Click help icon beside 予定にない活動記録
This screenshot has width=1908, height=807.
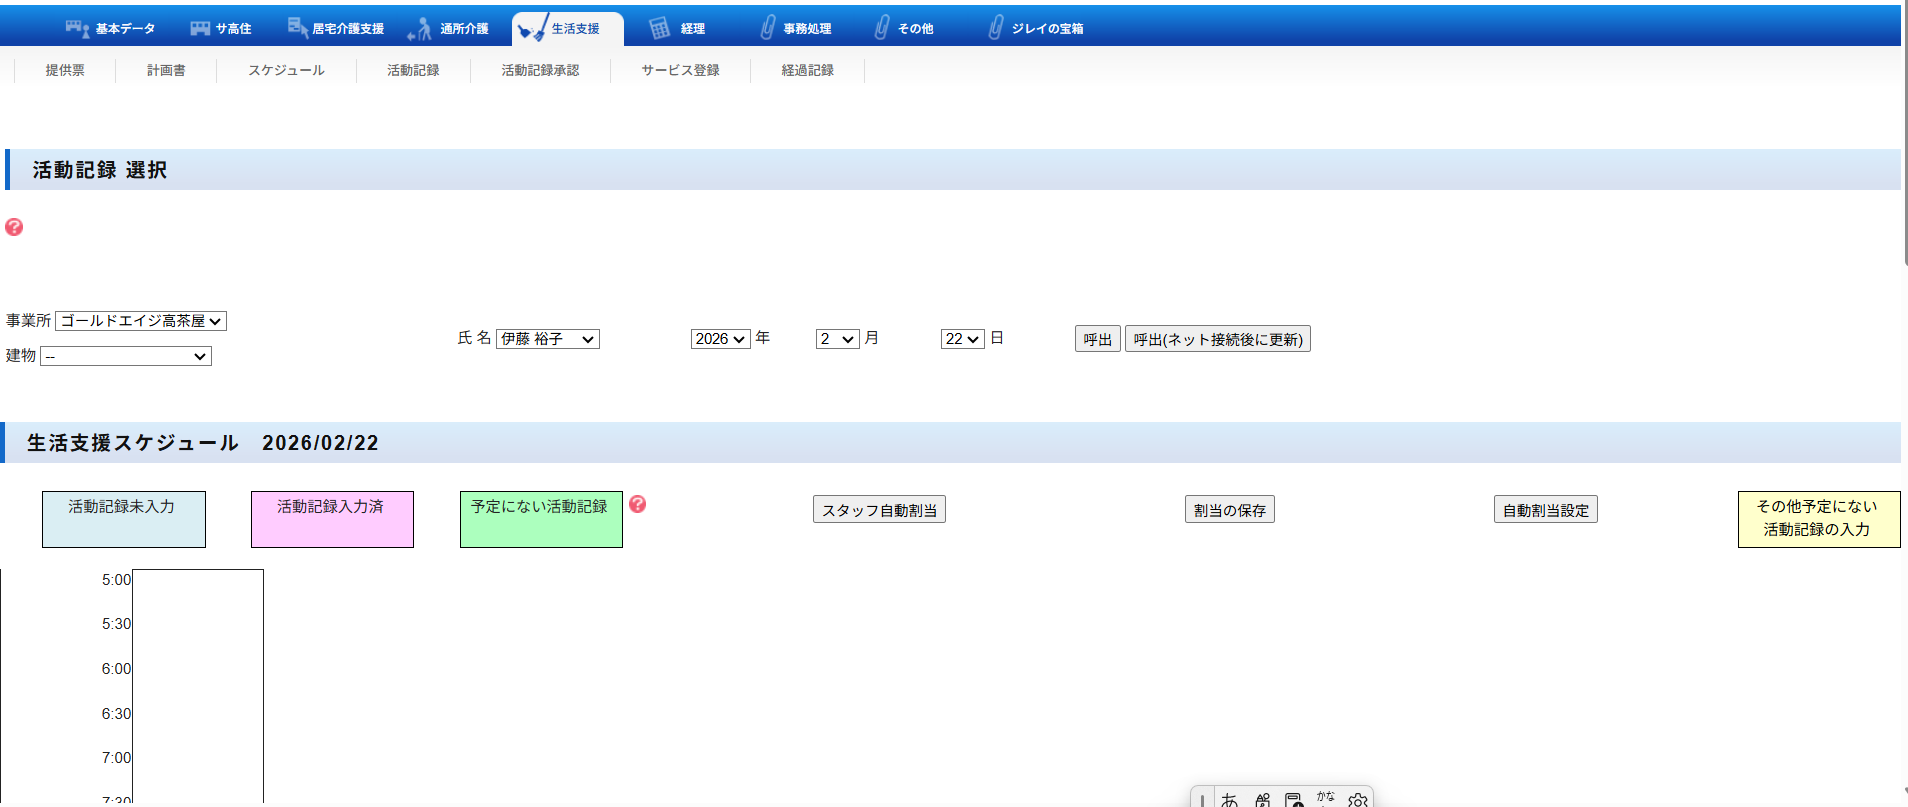tap(638, 504)
